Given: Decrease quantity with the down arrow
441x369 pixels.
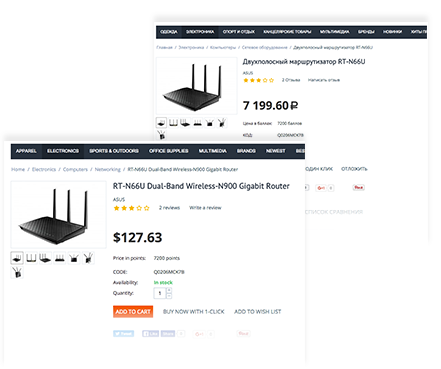Looking at the screenshot, I should (x=169, y=296).
